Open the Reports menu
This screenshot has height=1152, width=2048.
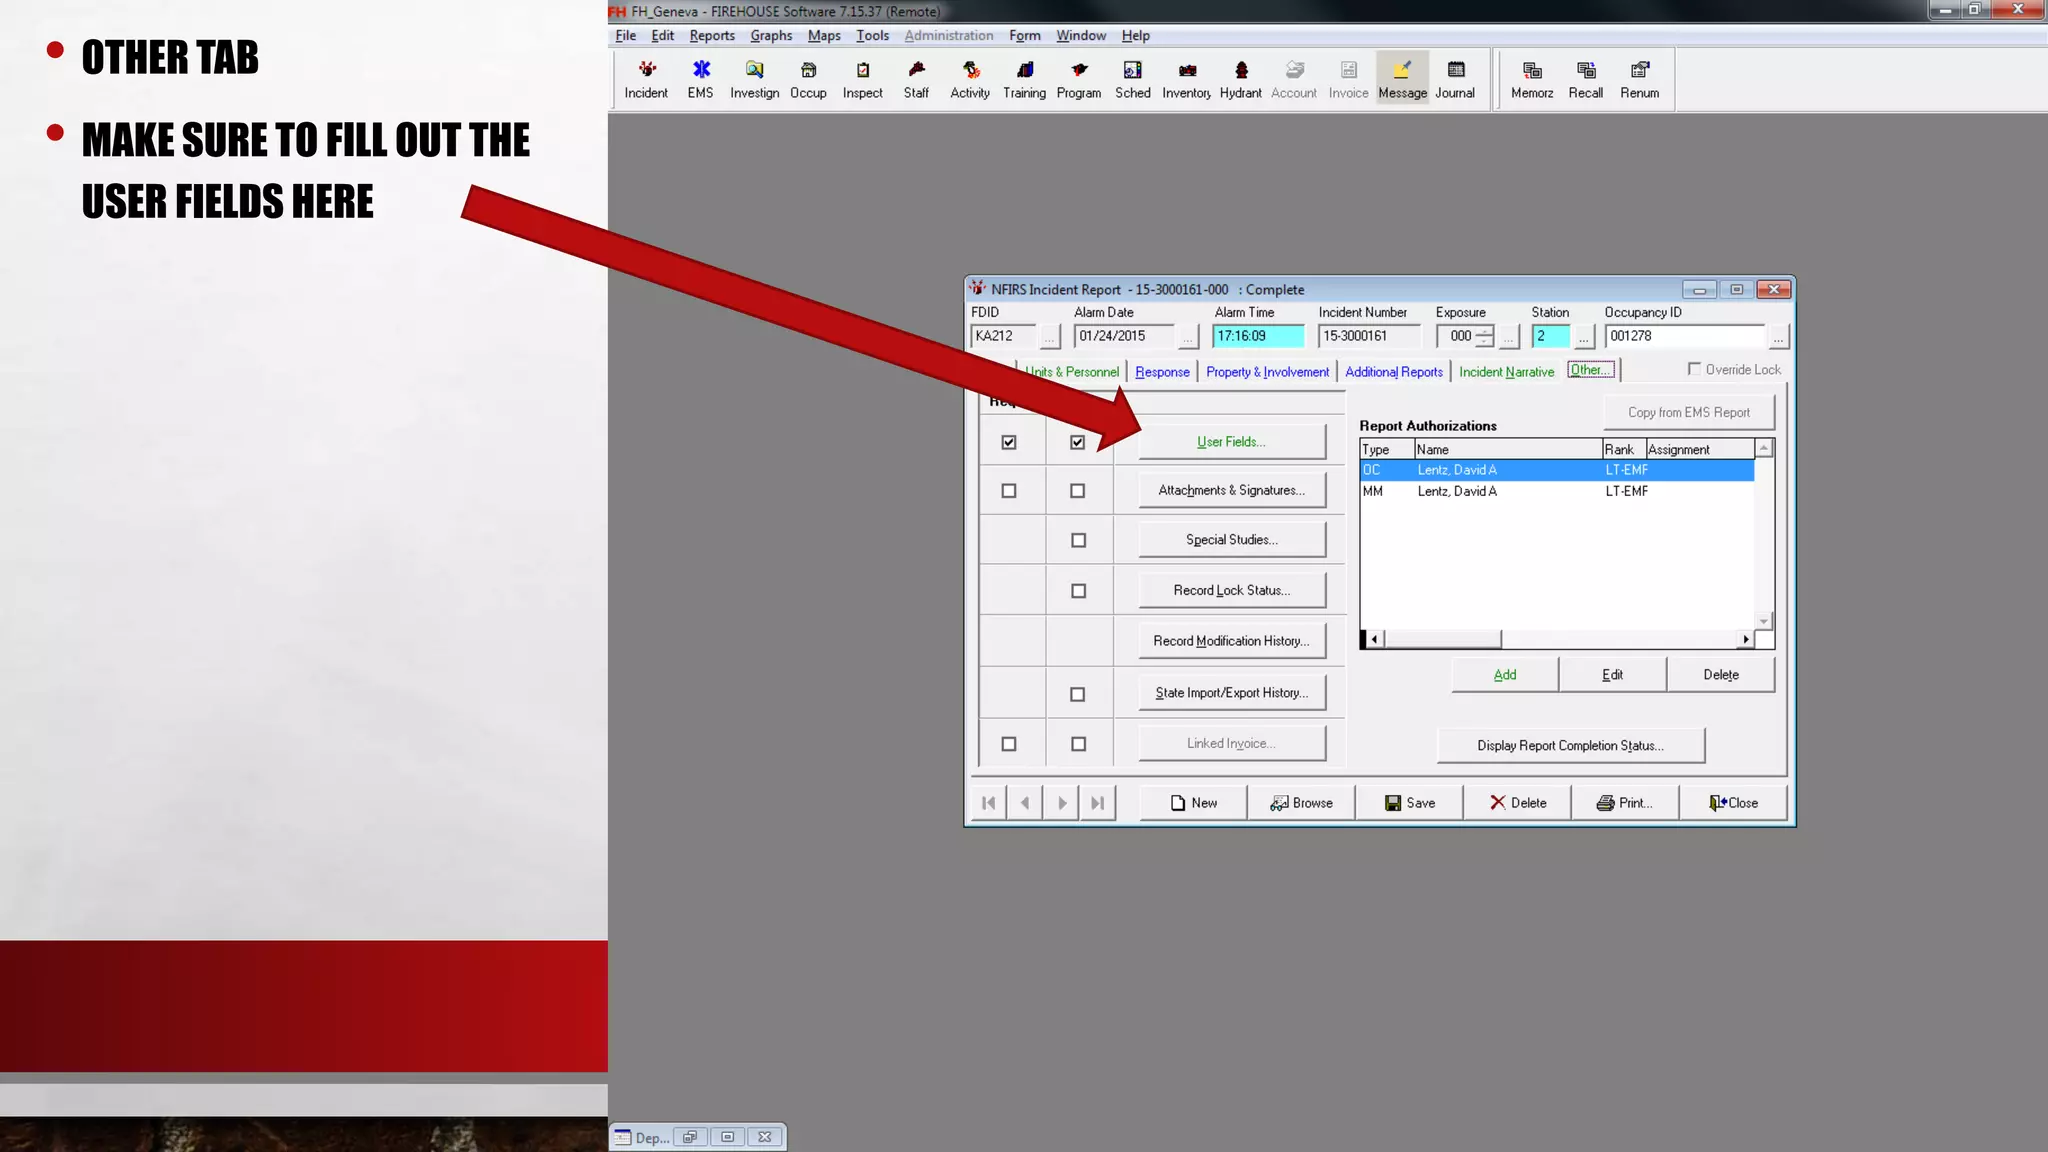(x=711, y=35)
